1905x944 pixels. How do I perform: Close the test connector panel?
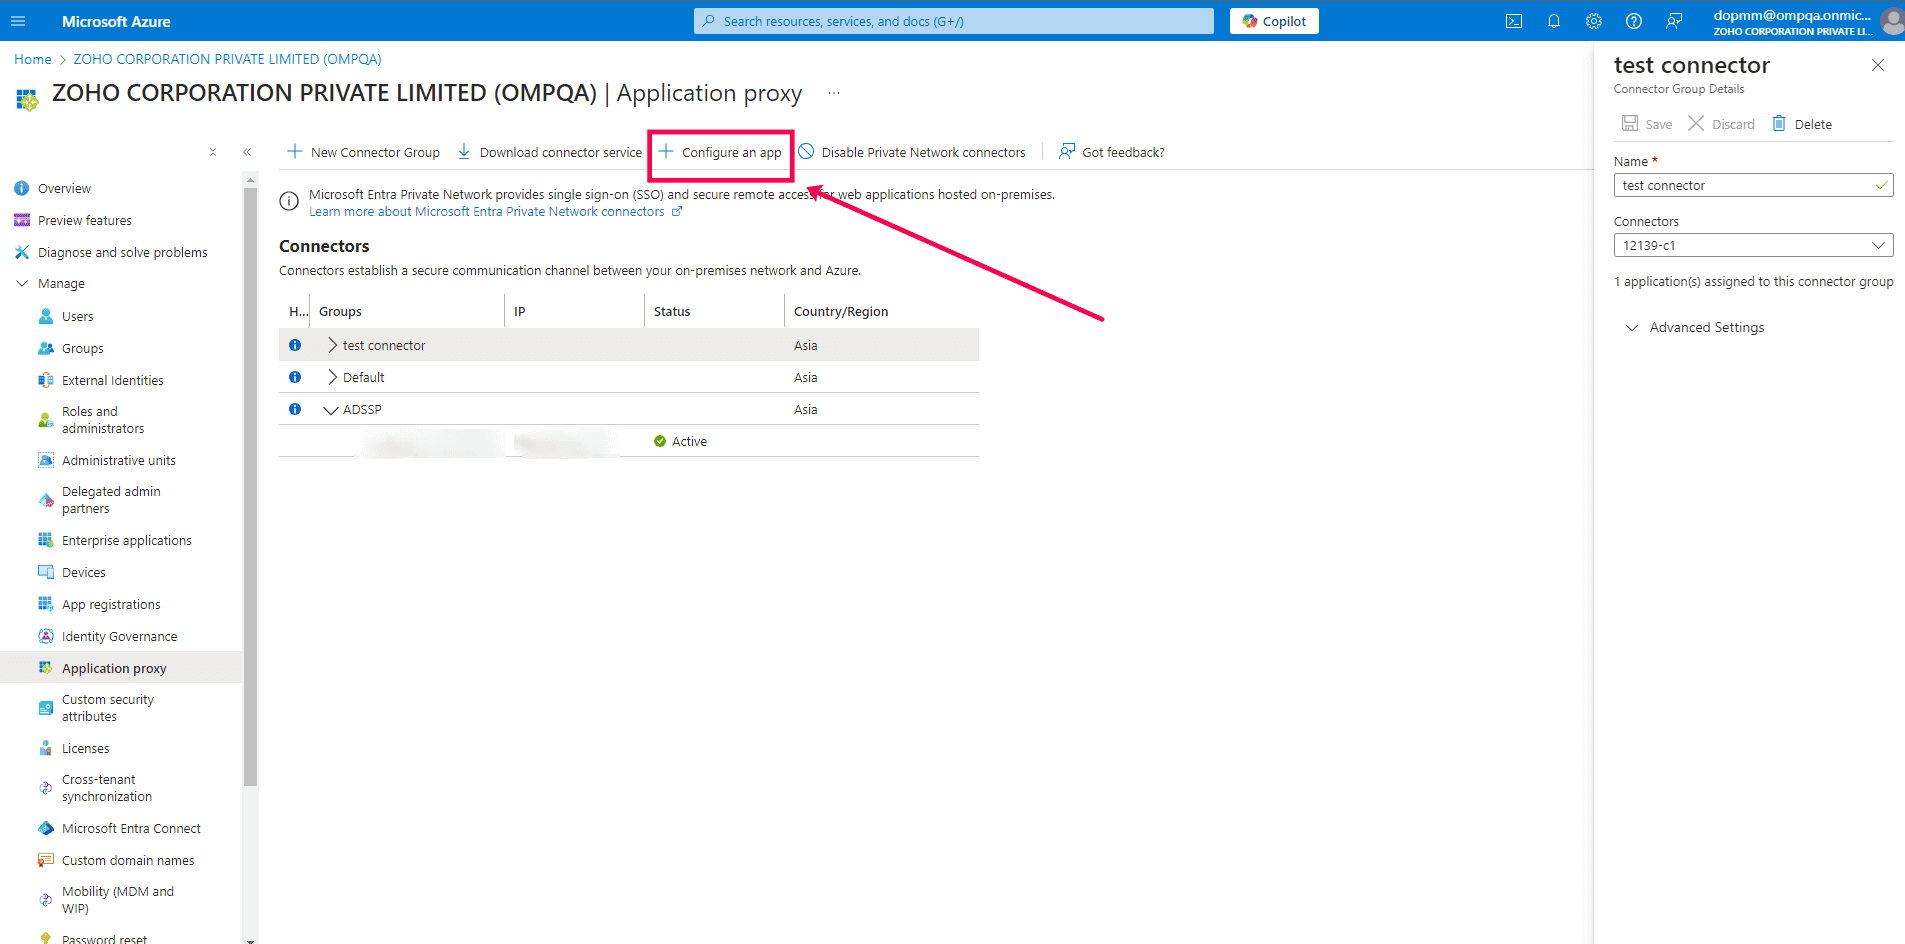tap(1878, 65)
